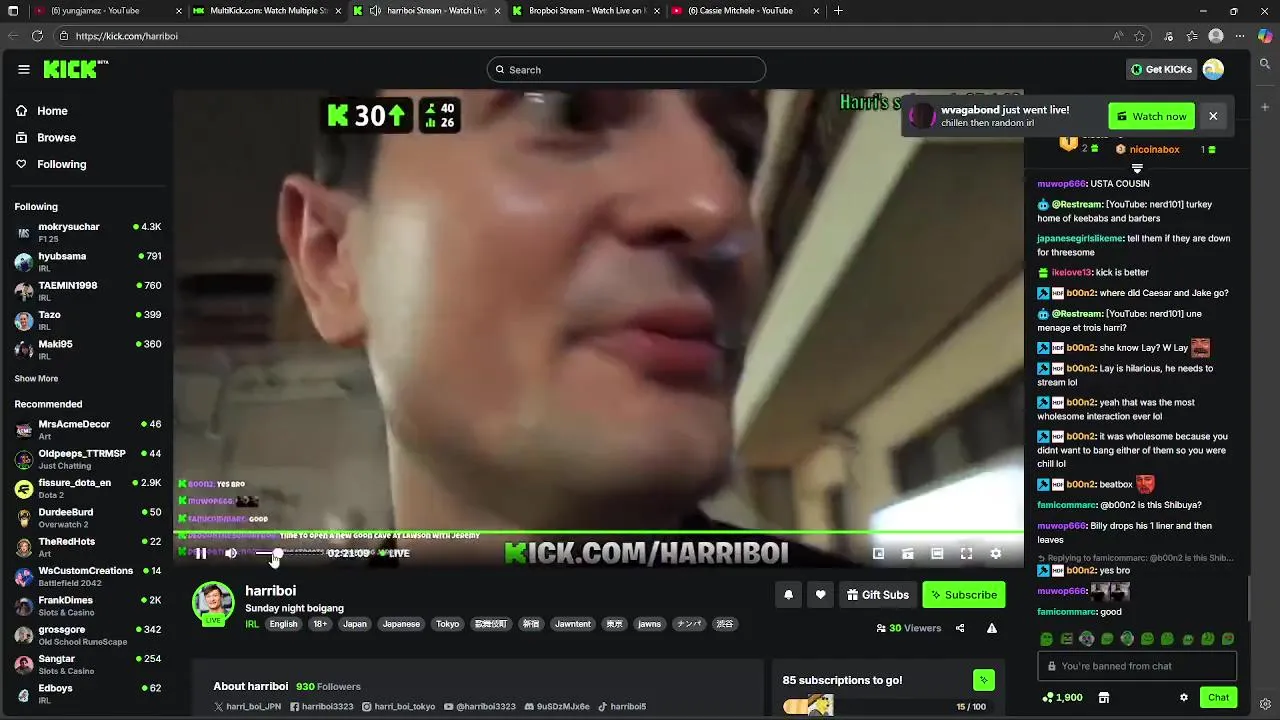Open the browser sidebar settings gear

pyautogui.click(x=1265, y=704)
